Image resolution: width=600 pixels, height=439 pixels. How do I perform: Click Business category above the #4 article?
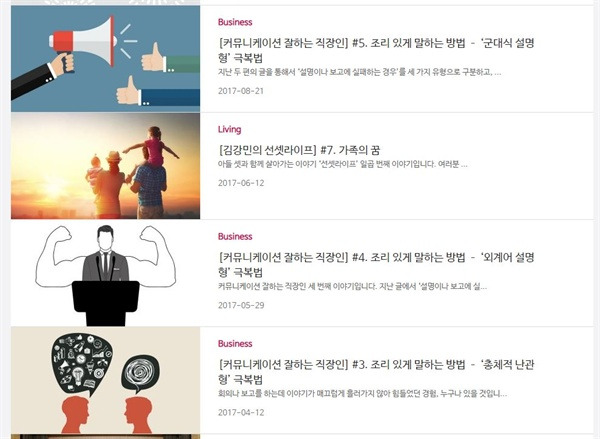tap(235, 237)
